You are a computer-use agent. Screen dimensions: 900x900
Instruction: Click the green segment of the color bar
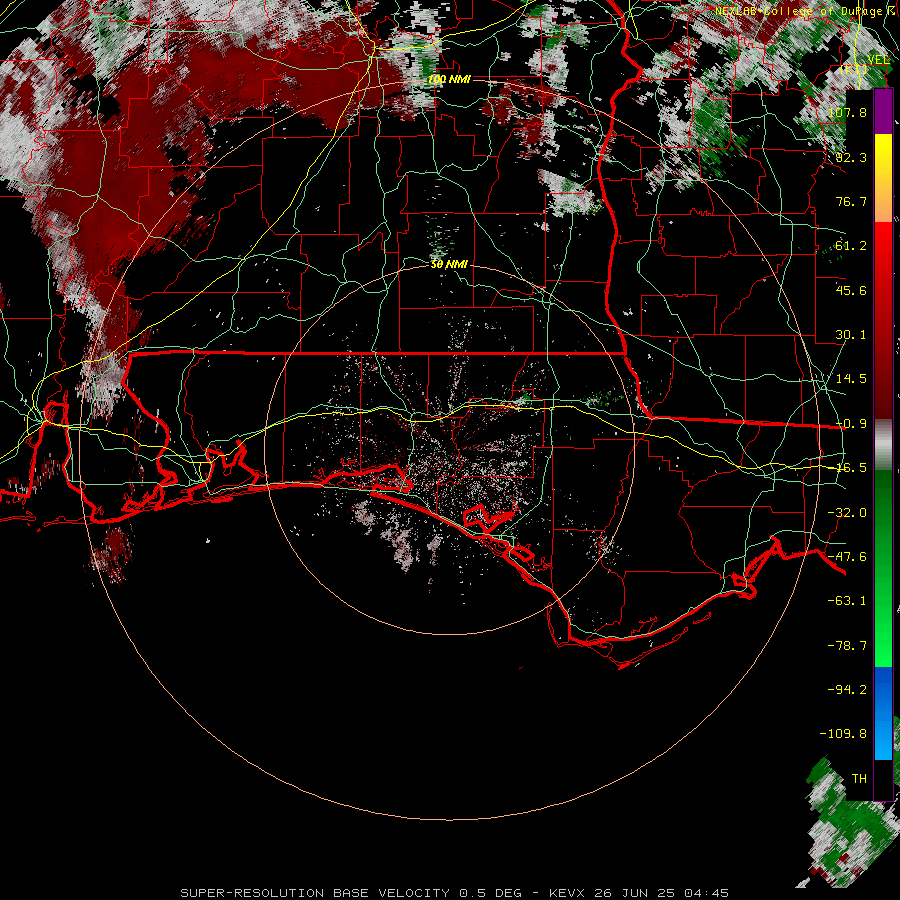(x=883, y=568)
